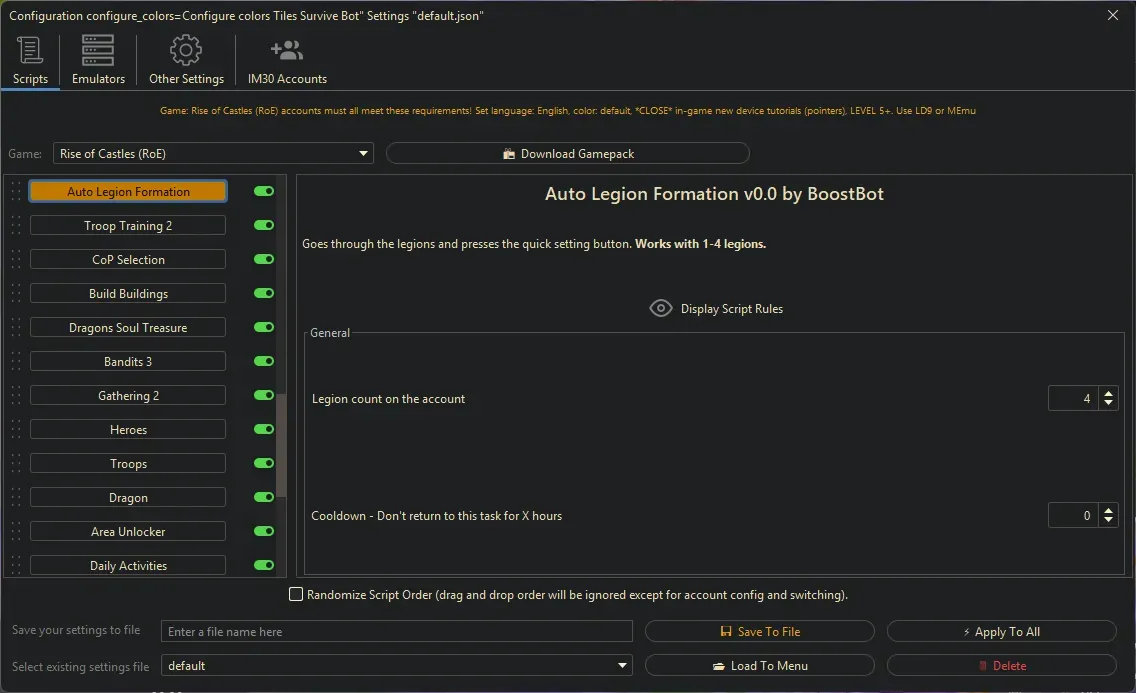The height and width of the screenshot is (693, 1136).
Task: Toggle the Heroes script switch
Action: pyautogui.click(x=264, y=429)
